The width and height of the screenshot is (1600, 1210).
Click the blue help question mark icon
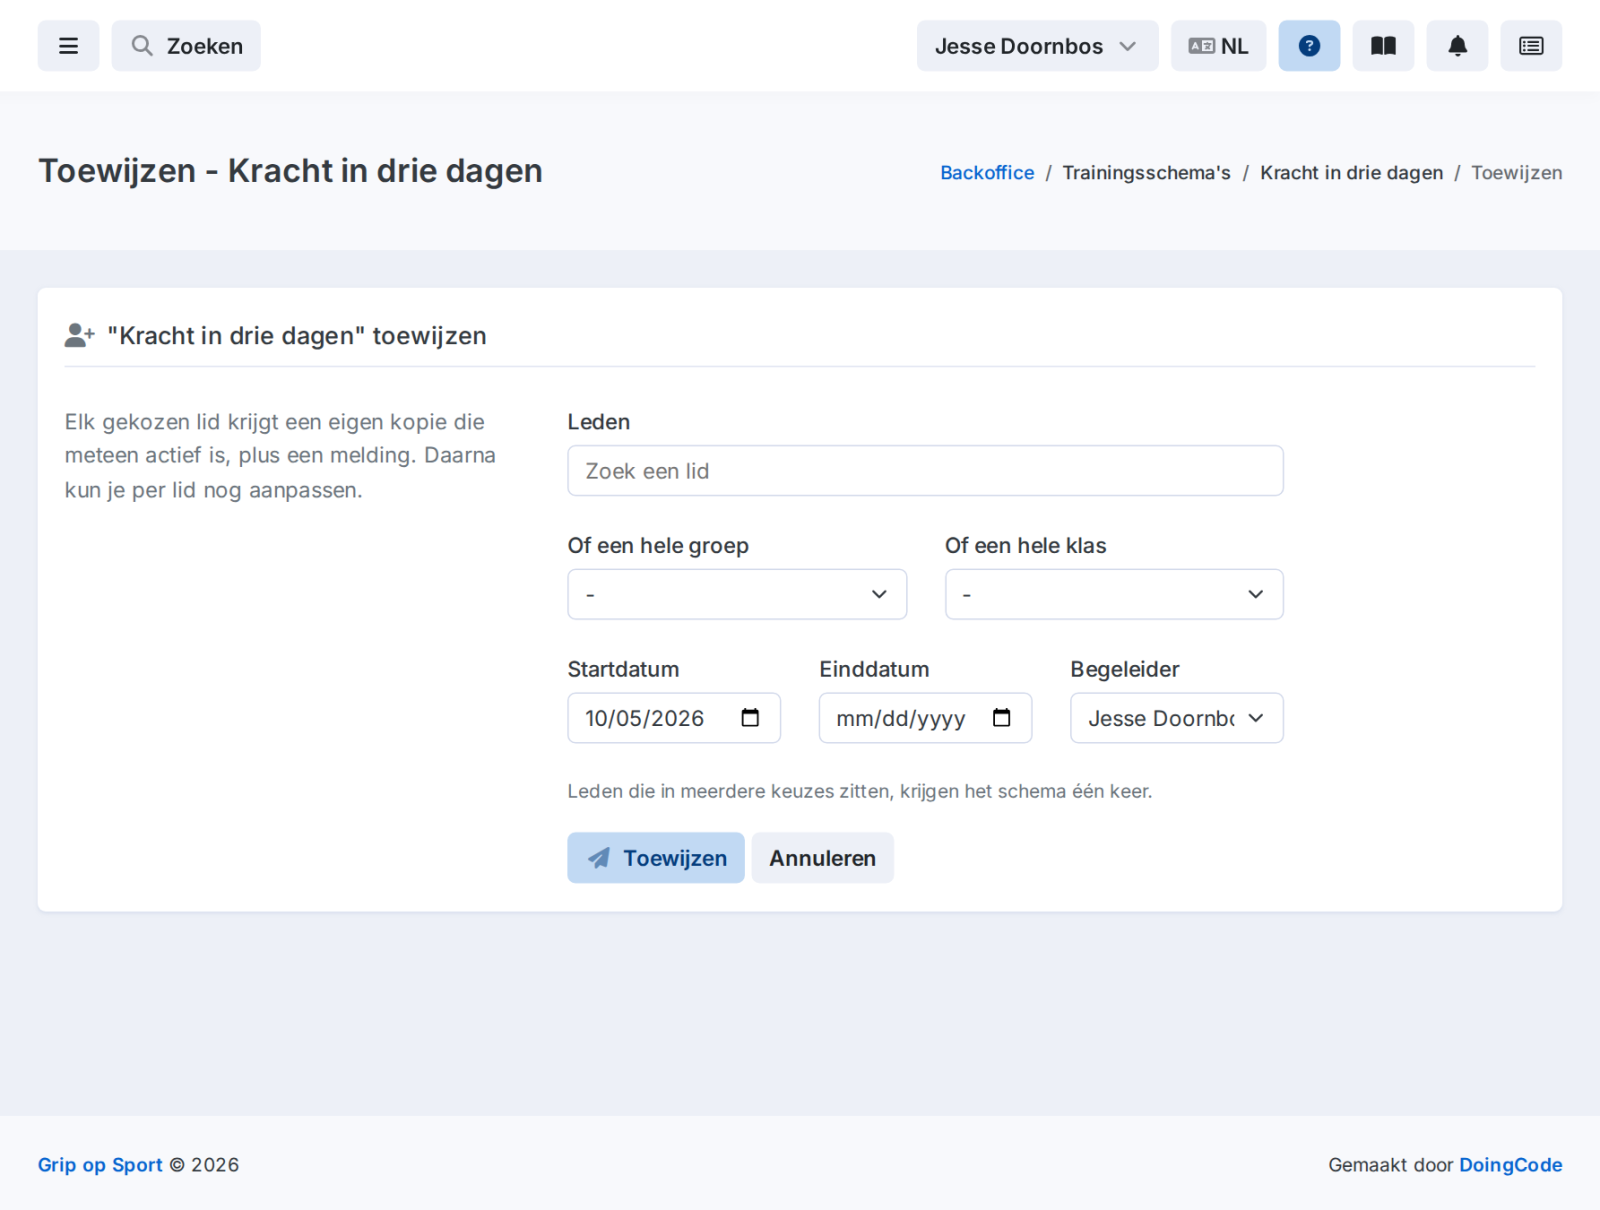1309,46
